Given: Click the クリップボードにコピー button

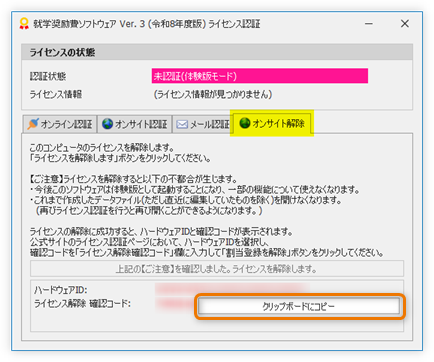Looking at the screenshot, I should pyautogui.click(x=299, y=306).
